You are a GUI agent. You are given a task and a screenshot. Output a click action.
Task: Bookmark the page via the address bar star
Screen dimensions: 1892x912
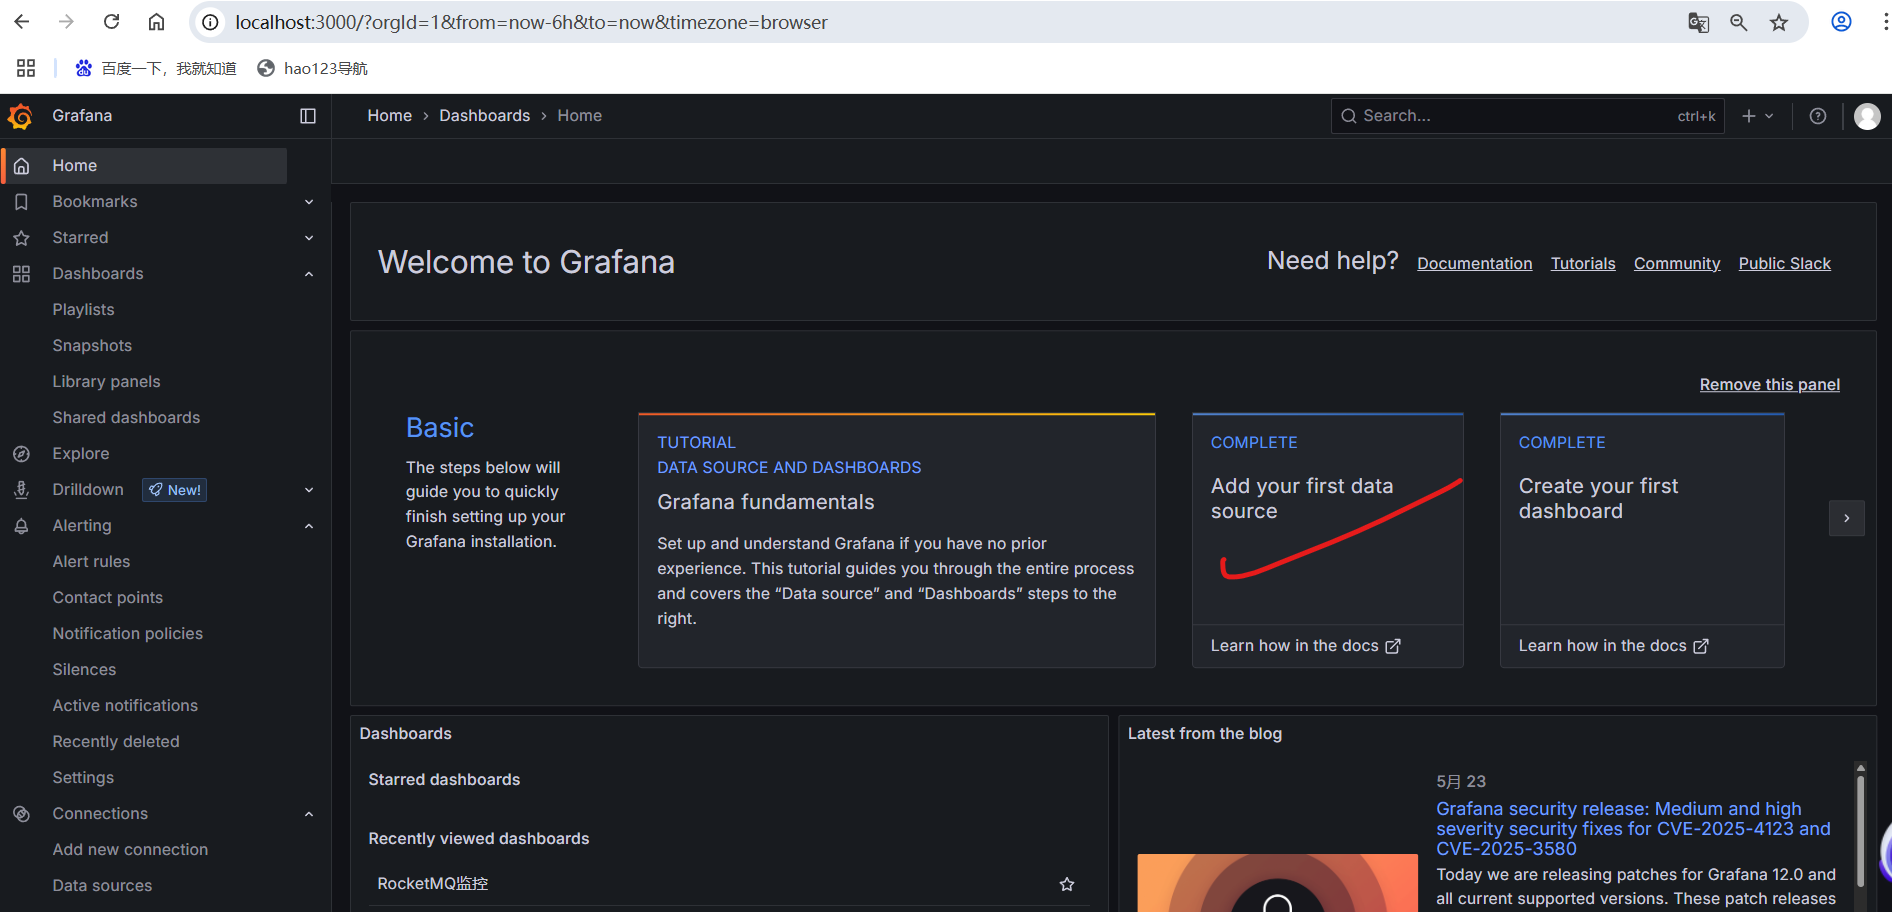click(x=1779, y=22)
